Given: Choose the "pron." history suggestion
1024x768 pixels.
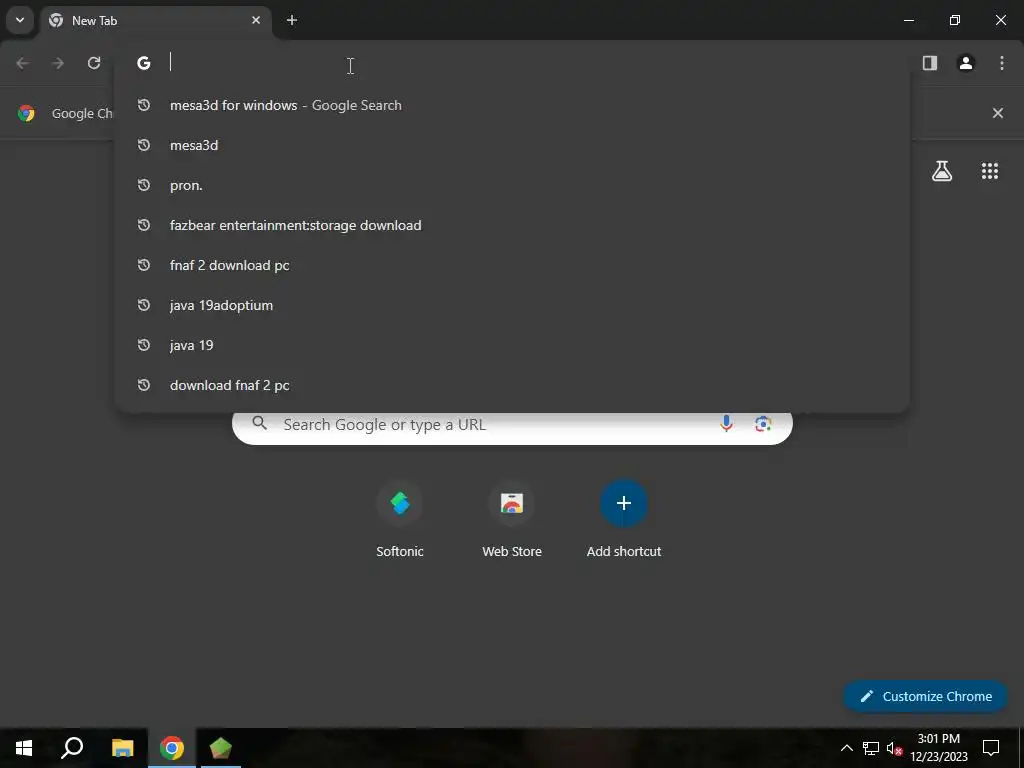Looking at the screenshot, I should [x=512, y=185].
